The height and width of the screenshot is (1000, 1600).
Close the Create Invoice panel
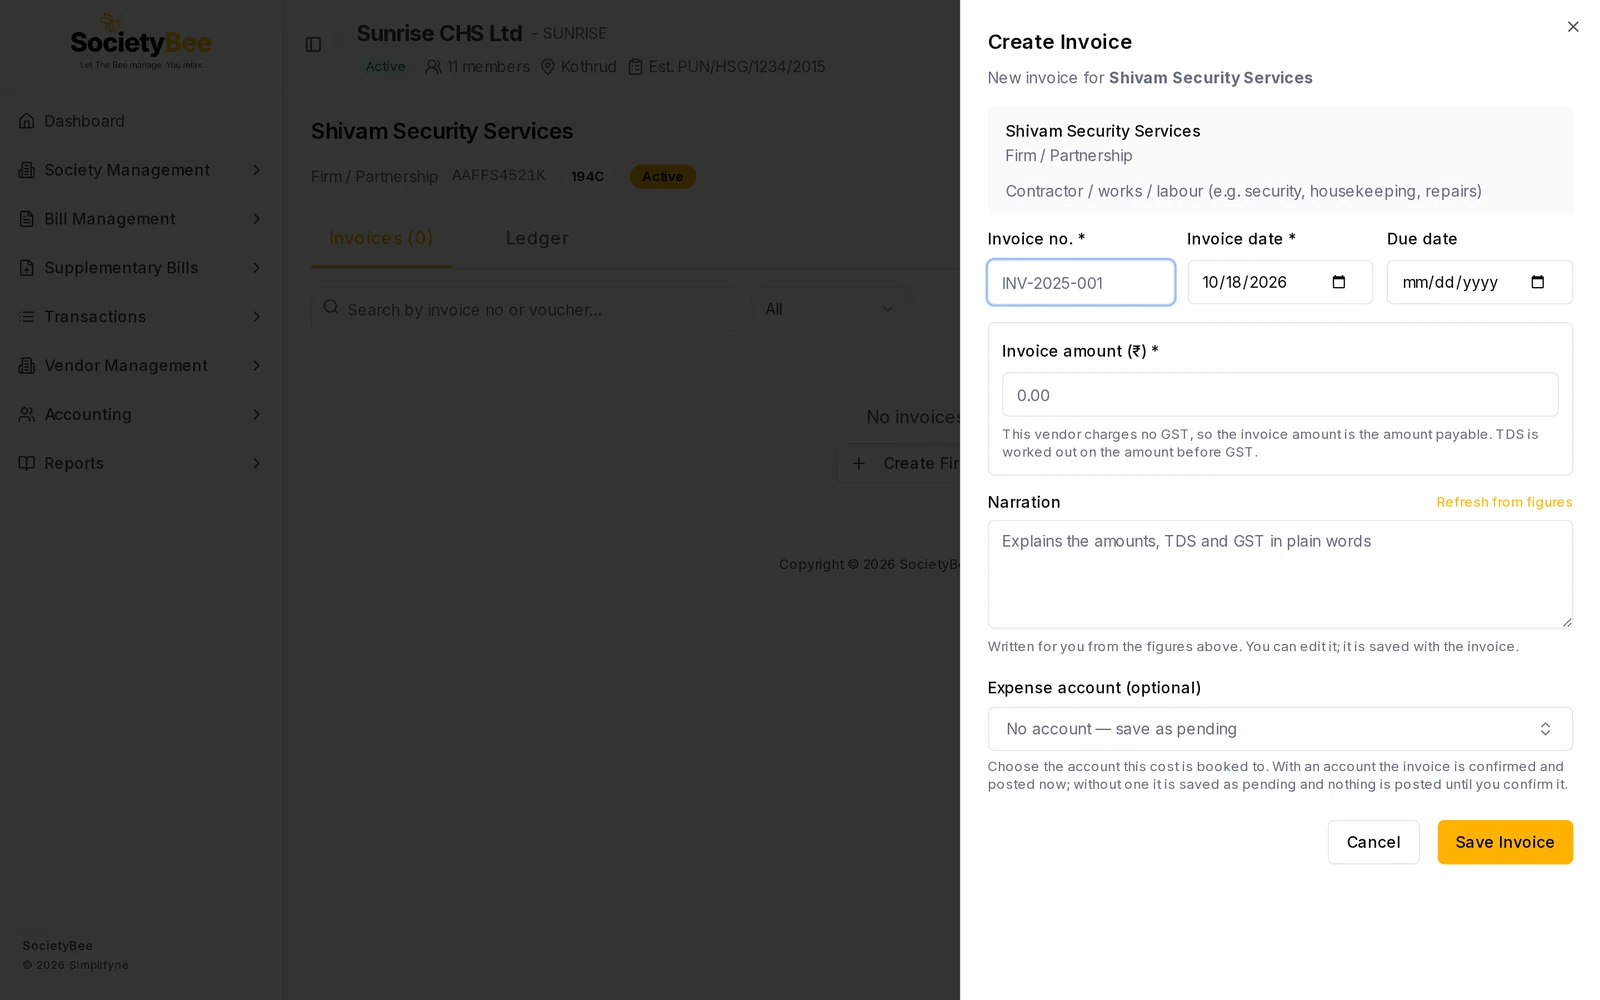click(1573, 27)
